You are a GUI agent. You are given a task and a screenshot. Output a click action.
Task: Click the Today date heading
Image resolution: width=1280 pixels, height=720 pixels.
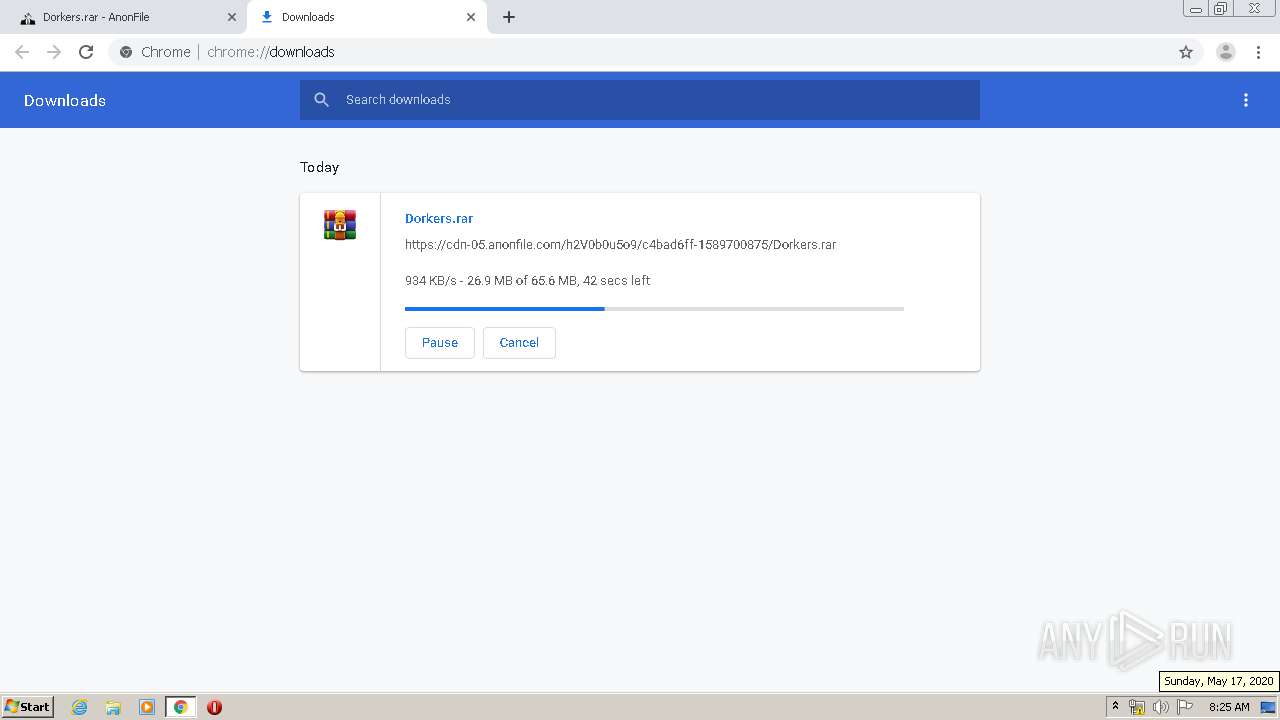(320, 167)
